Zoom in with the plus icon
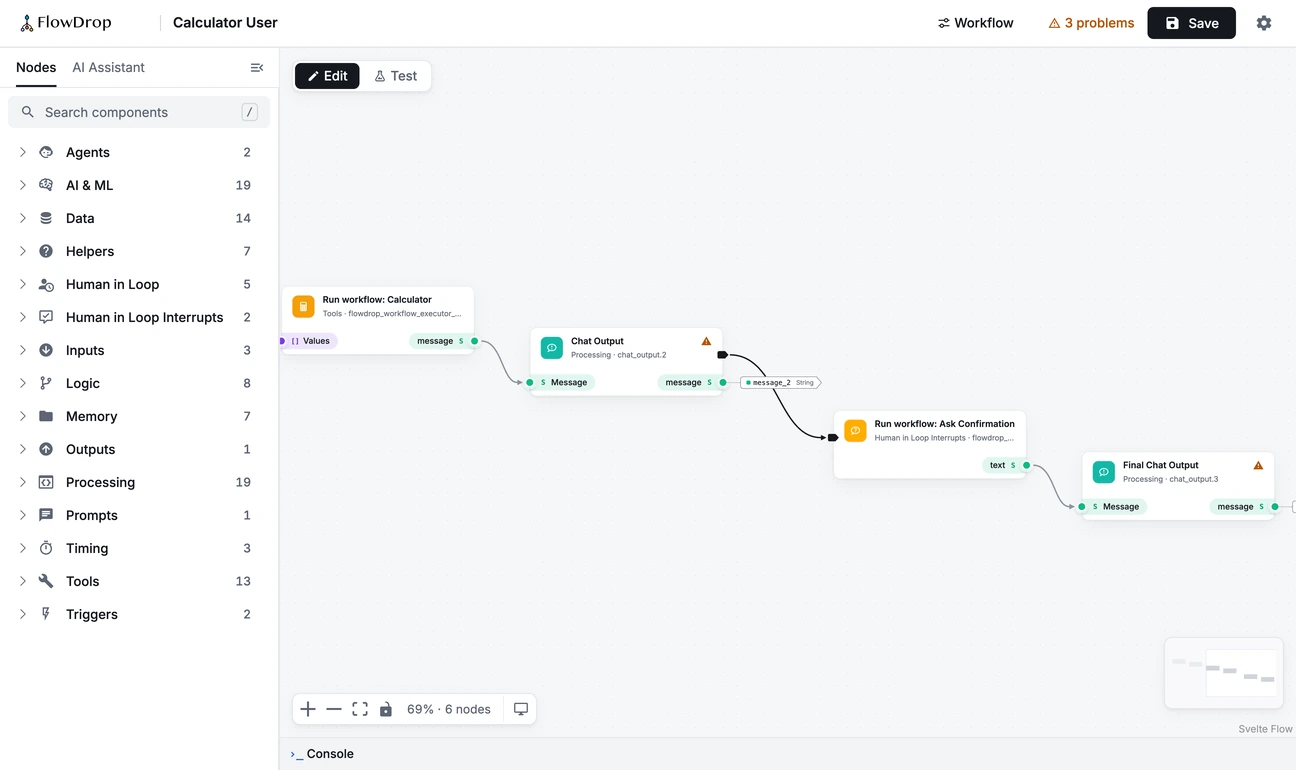1296x770 pixels. [308, 709]
